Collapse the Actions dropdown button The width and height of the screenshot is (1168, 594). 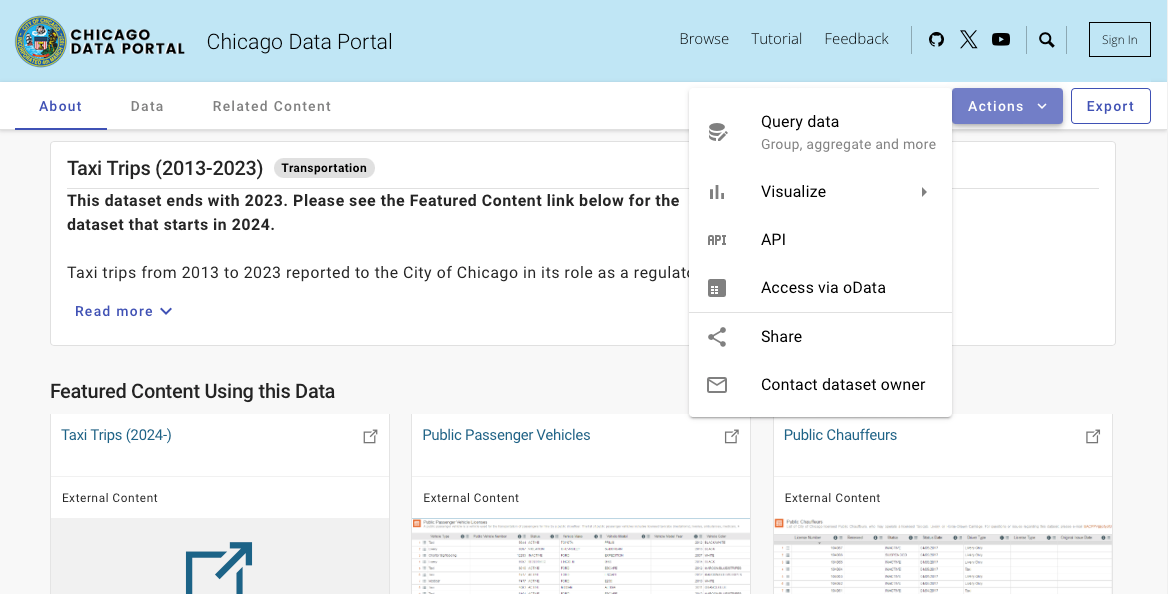(1007, 106)
